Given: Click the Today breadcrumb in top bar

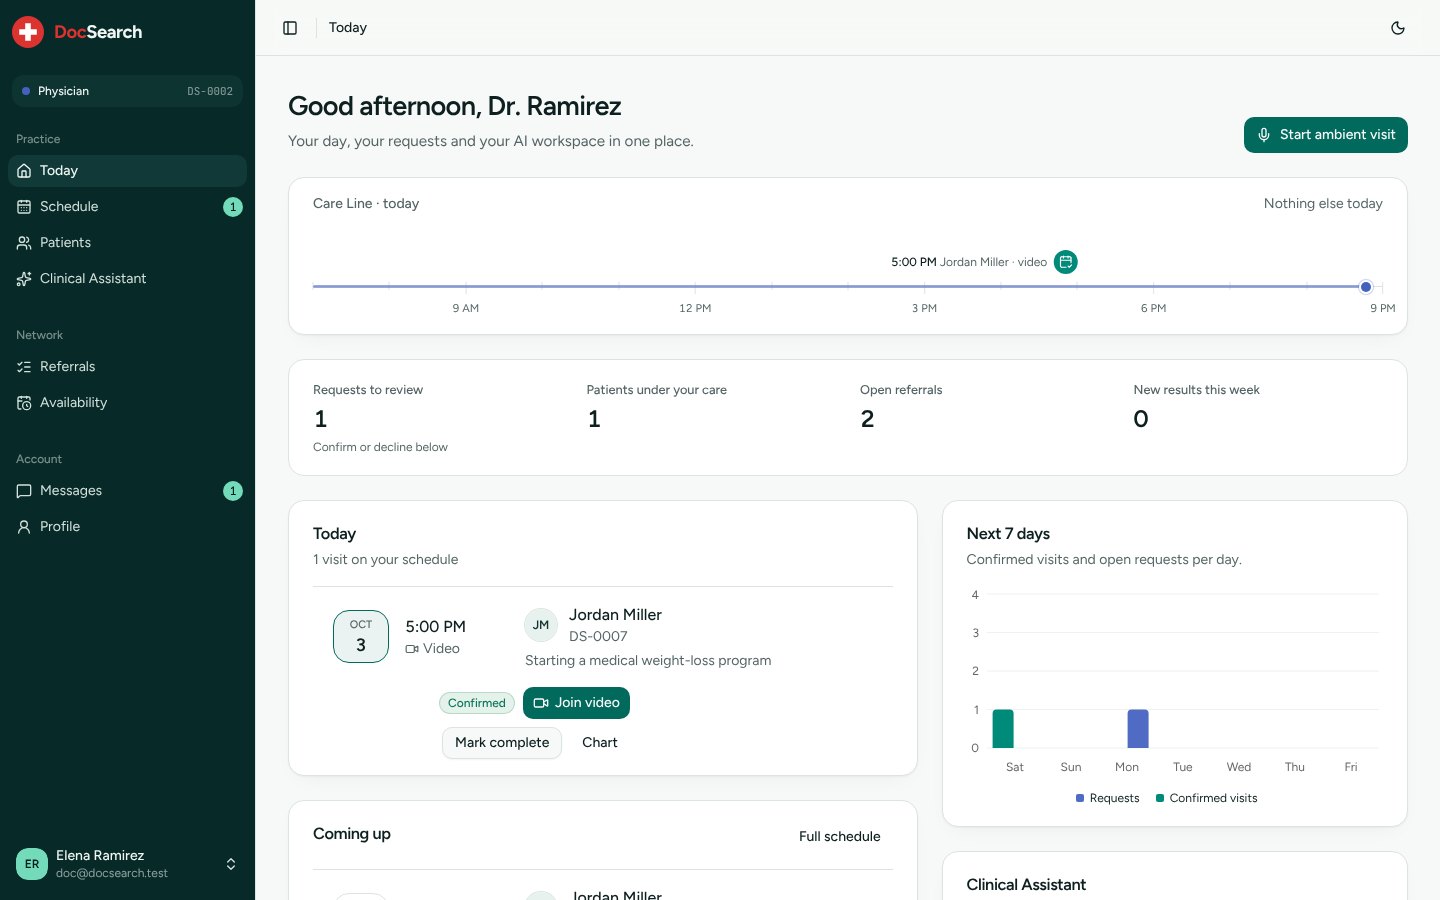Looking at the screenshot, I should [348, 28].
